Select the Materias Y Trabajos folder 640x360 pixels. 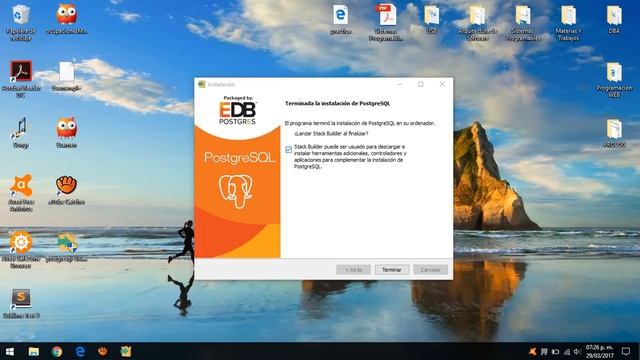(569, 22)
